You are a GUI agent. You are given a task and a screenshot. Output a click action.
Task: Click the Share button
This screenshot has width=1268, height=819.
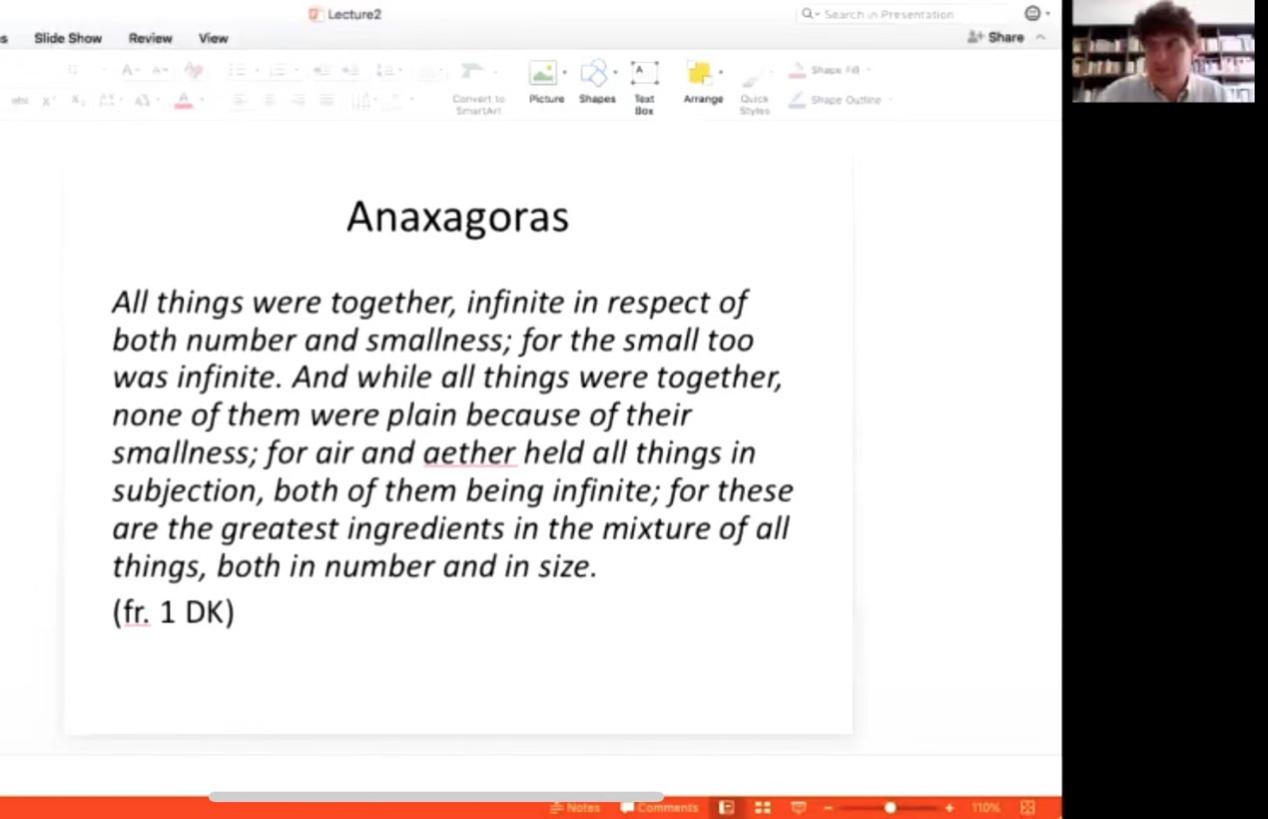(x=996, y=38)
